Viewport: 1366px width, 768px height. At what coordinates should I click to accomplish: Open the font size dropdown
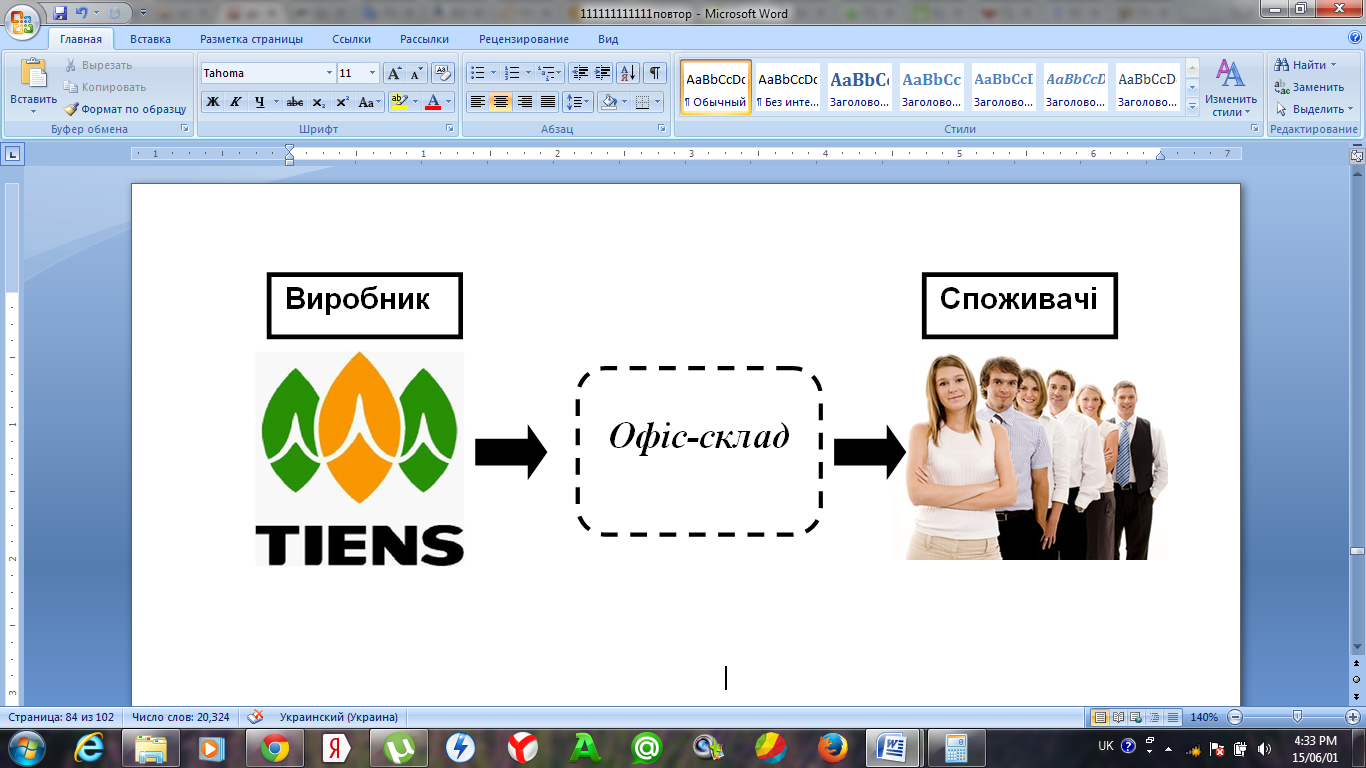pos(373,73)
